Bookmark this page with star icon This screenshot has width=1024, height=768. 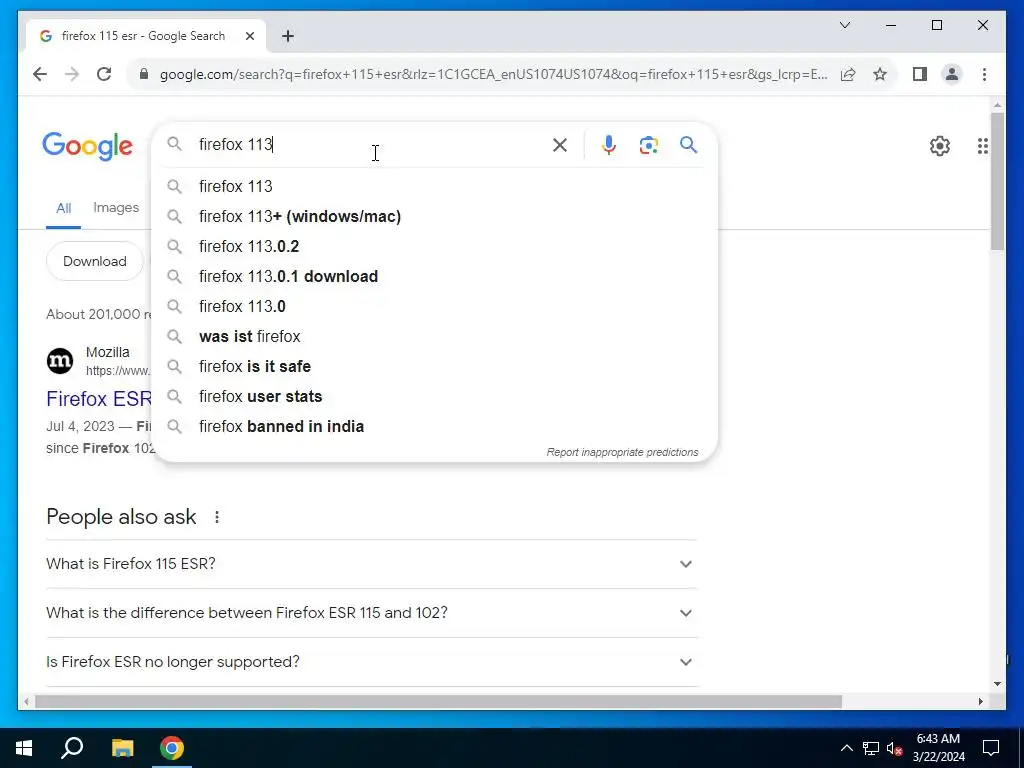point(880,74)
